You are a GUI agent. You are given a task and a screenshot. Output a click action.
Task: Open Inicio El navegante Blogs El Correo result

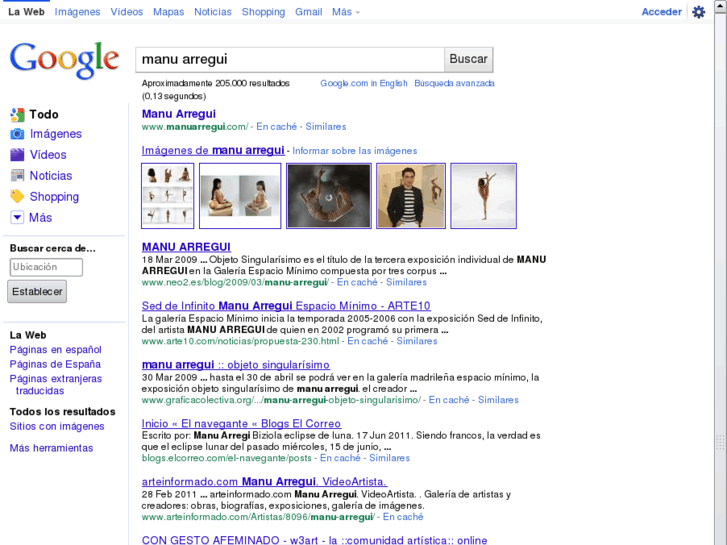point(241,423)
